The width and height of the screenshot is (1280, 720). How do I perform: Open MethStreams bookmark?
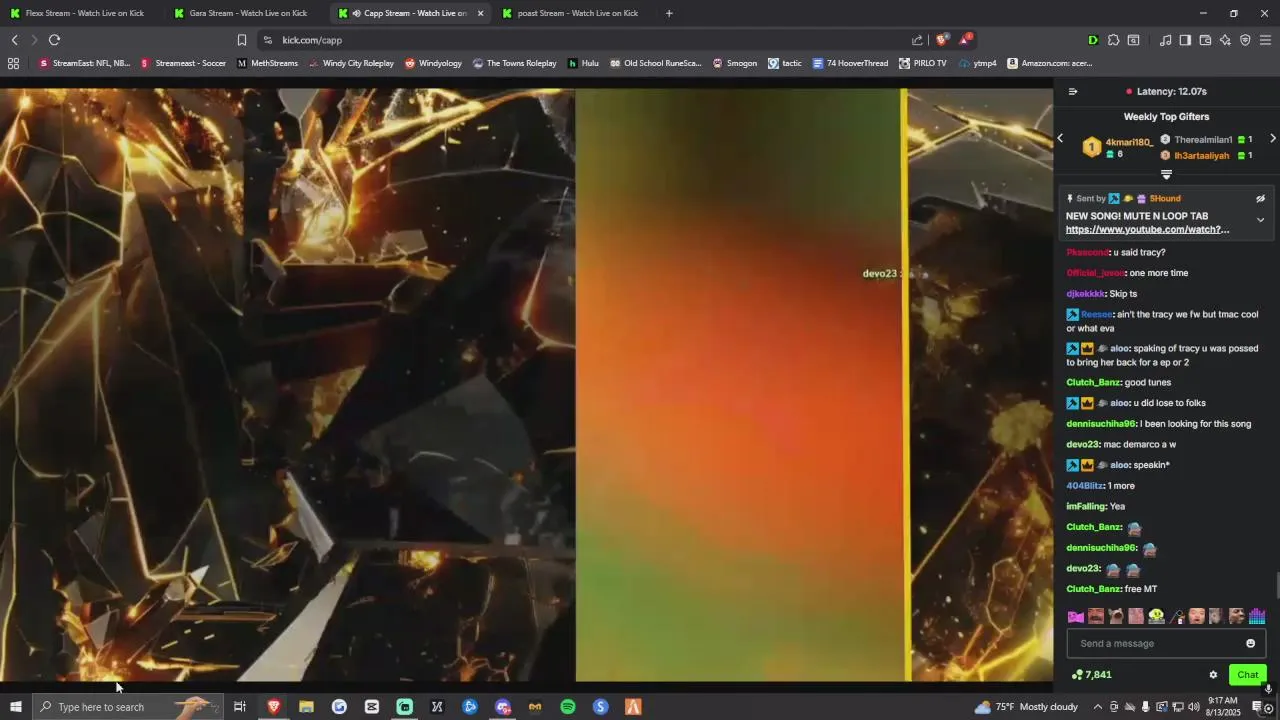click(x=267, y=63)
